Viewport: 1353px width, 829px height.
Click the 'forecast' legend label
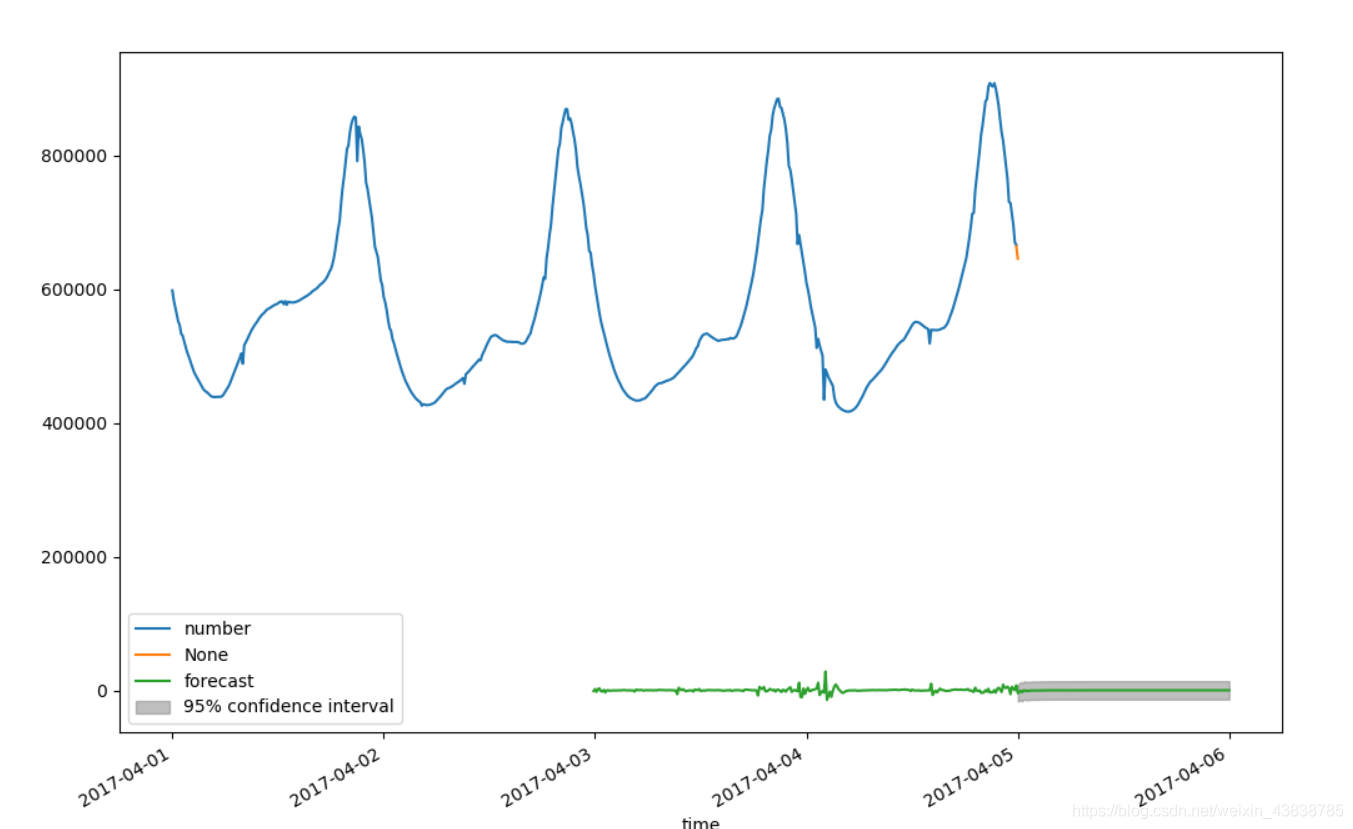point(219,681)
